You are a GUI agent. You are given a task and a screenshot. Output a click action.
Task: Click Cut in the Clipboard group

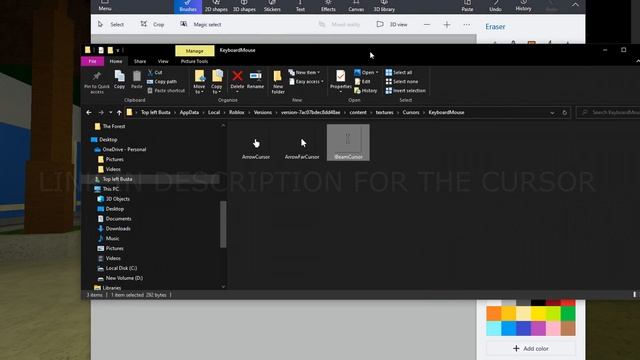(x=155, y=72)
